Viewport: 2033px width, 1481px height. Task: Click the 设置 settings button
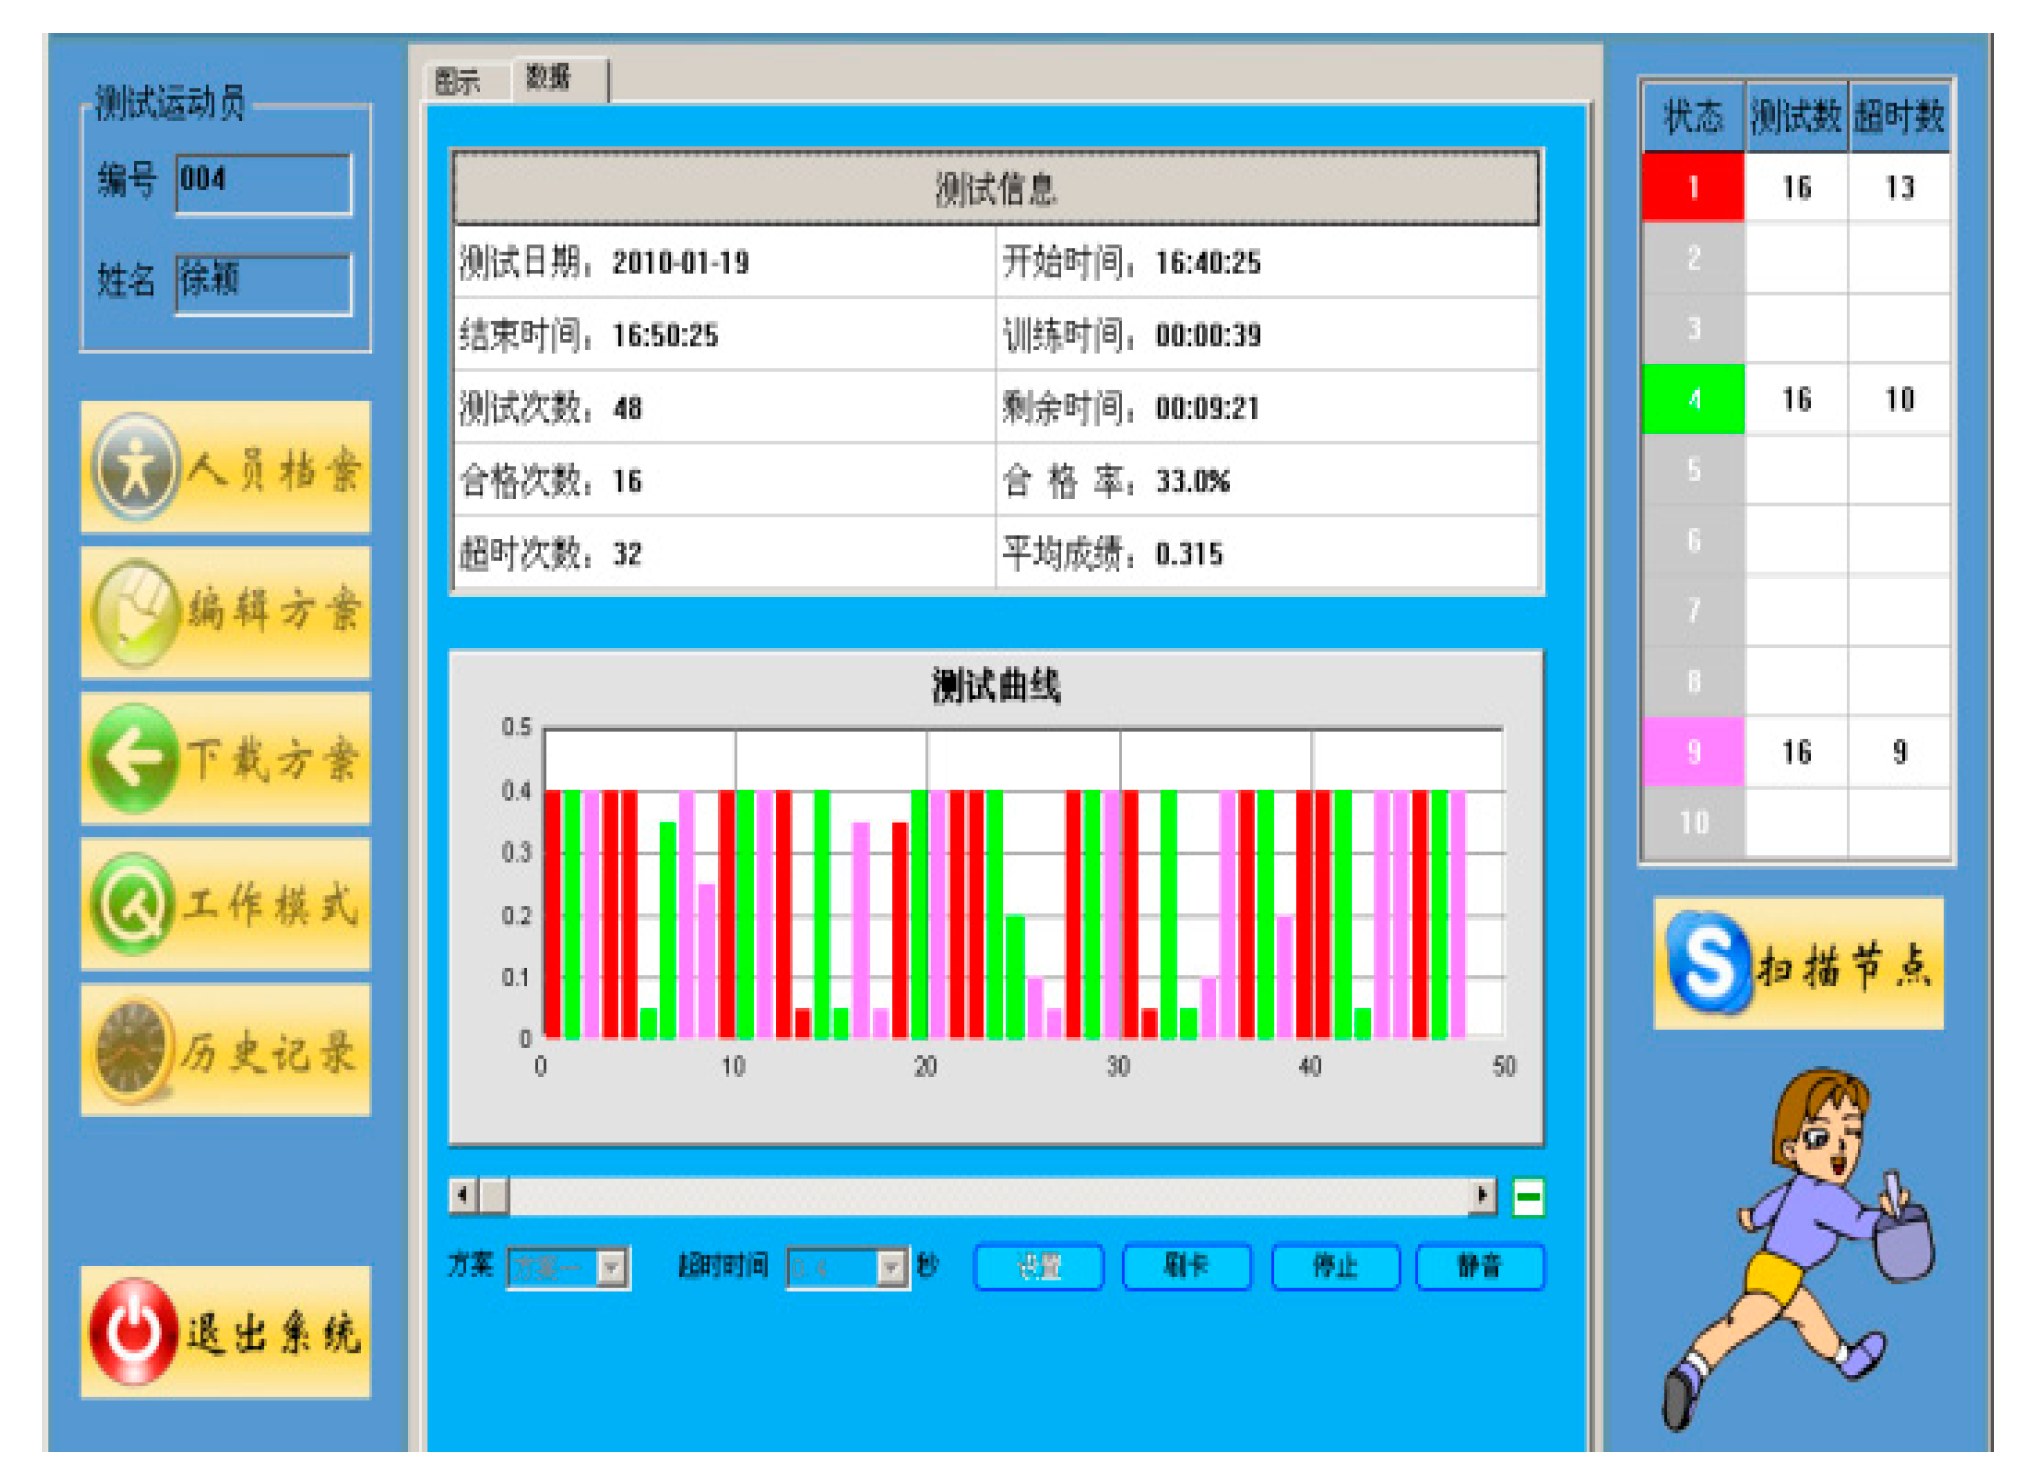click(x=1038, y=1267)
